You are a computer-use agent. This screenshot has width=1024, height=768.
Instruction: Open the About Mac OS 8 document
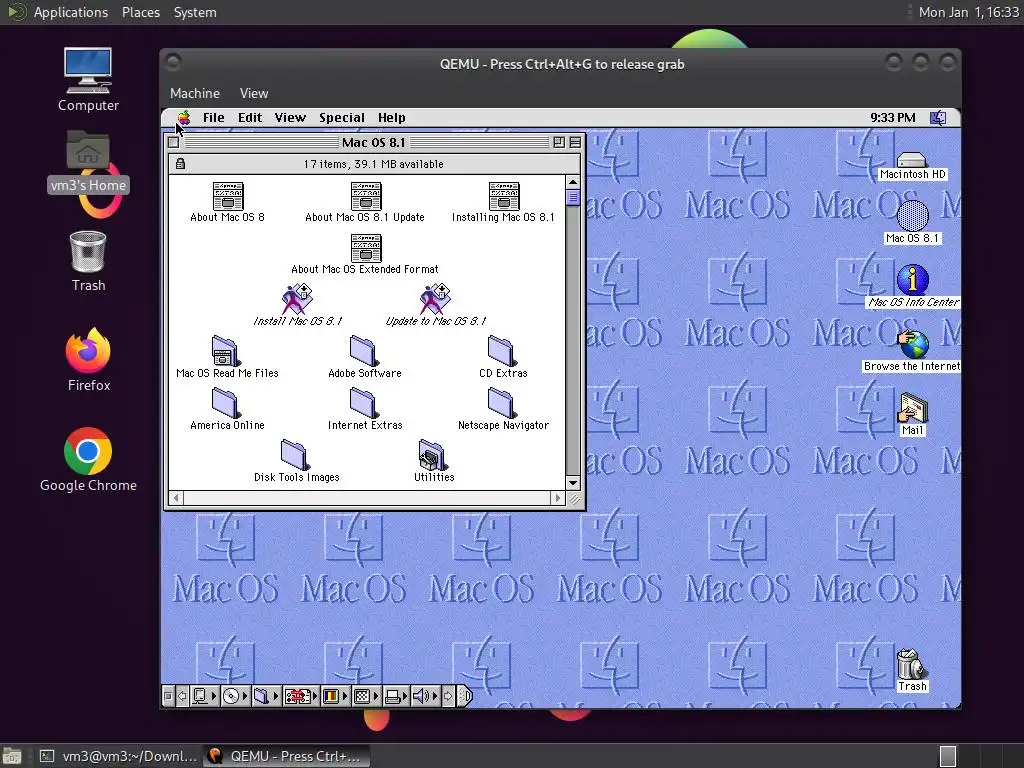tap(227, 202)
